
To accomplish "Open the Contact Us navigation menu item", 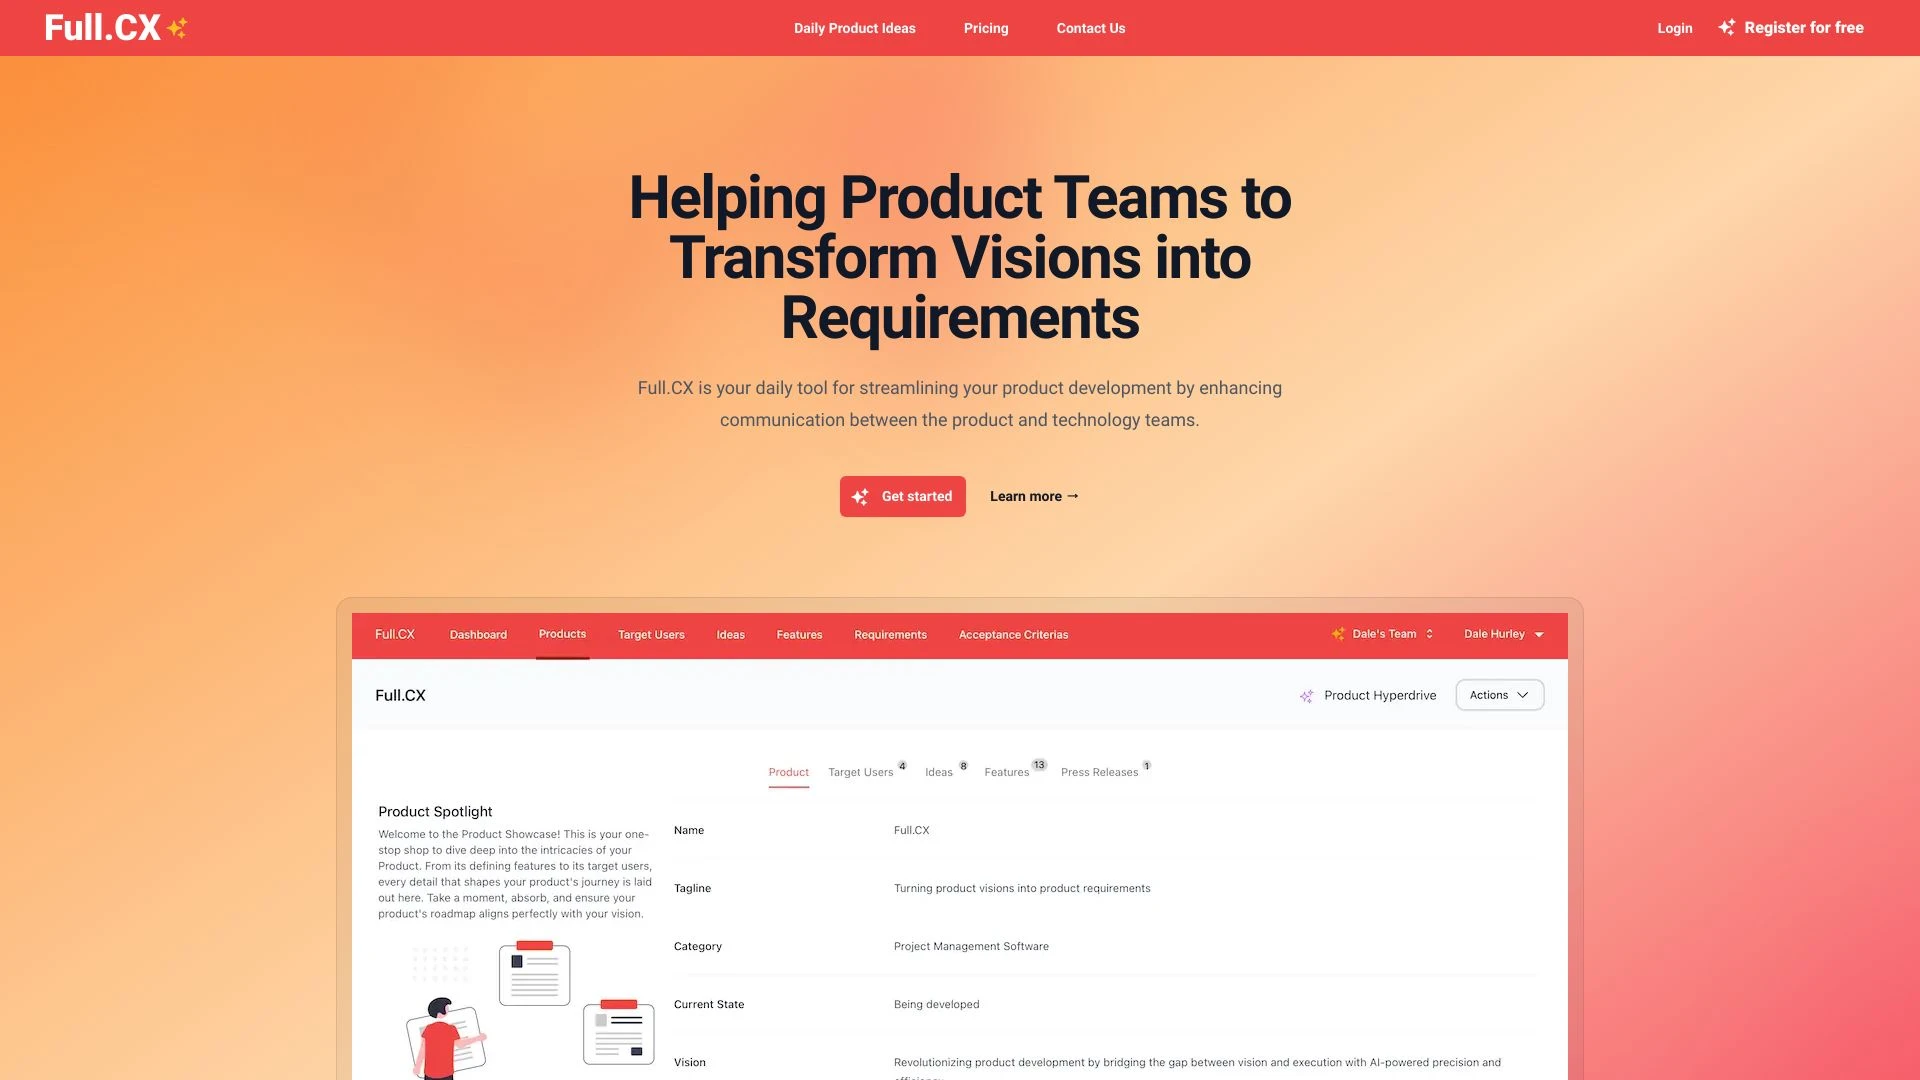I will pyautogui.click(x=1091, y=28).
